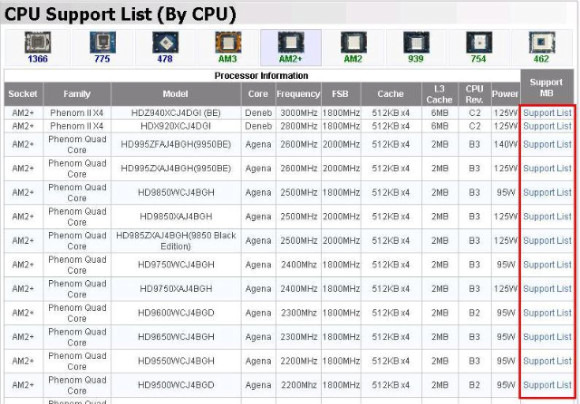Click the B2 revision in HD9600WCJ4BGD row
The width and height of the screenshot is (580, 404).
tap(475, 313)
